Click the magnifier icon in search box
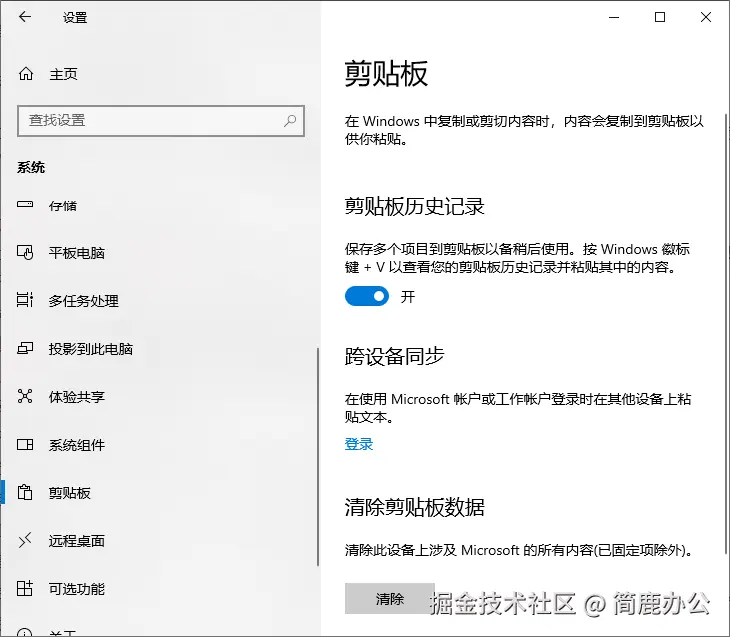Viewport: 730px width, 637px height. [290, 121]
